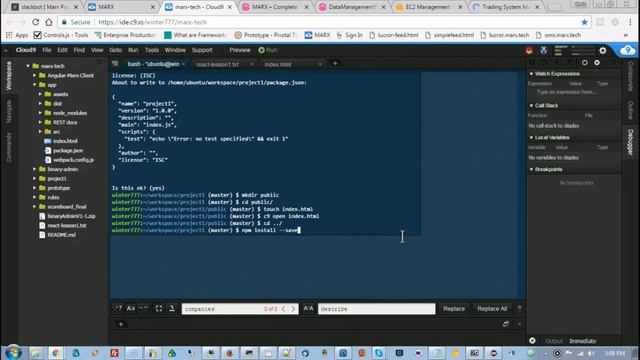
Task: Open the Window menu in Cloud9
Action: (175, 50)
